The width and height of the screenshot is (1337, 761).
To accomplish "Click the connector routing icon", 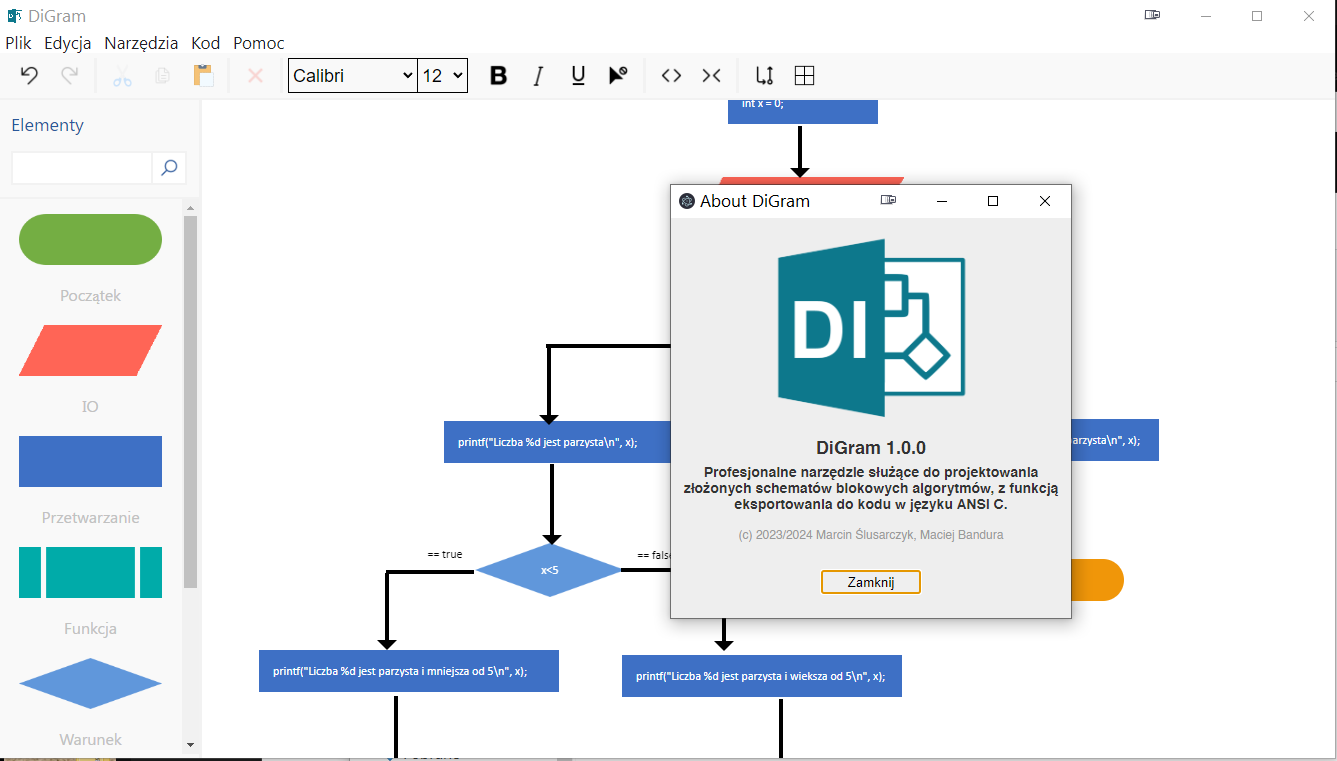I will [x=764, y=75].
